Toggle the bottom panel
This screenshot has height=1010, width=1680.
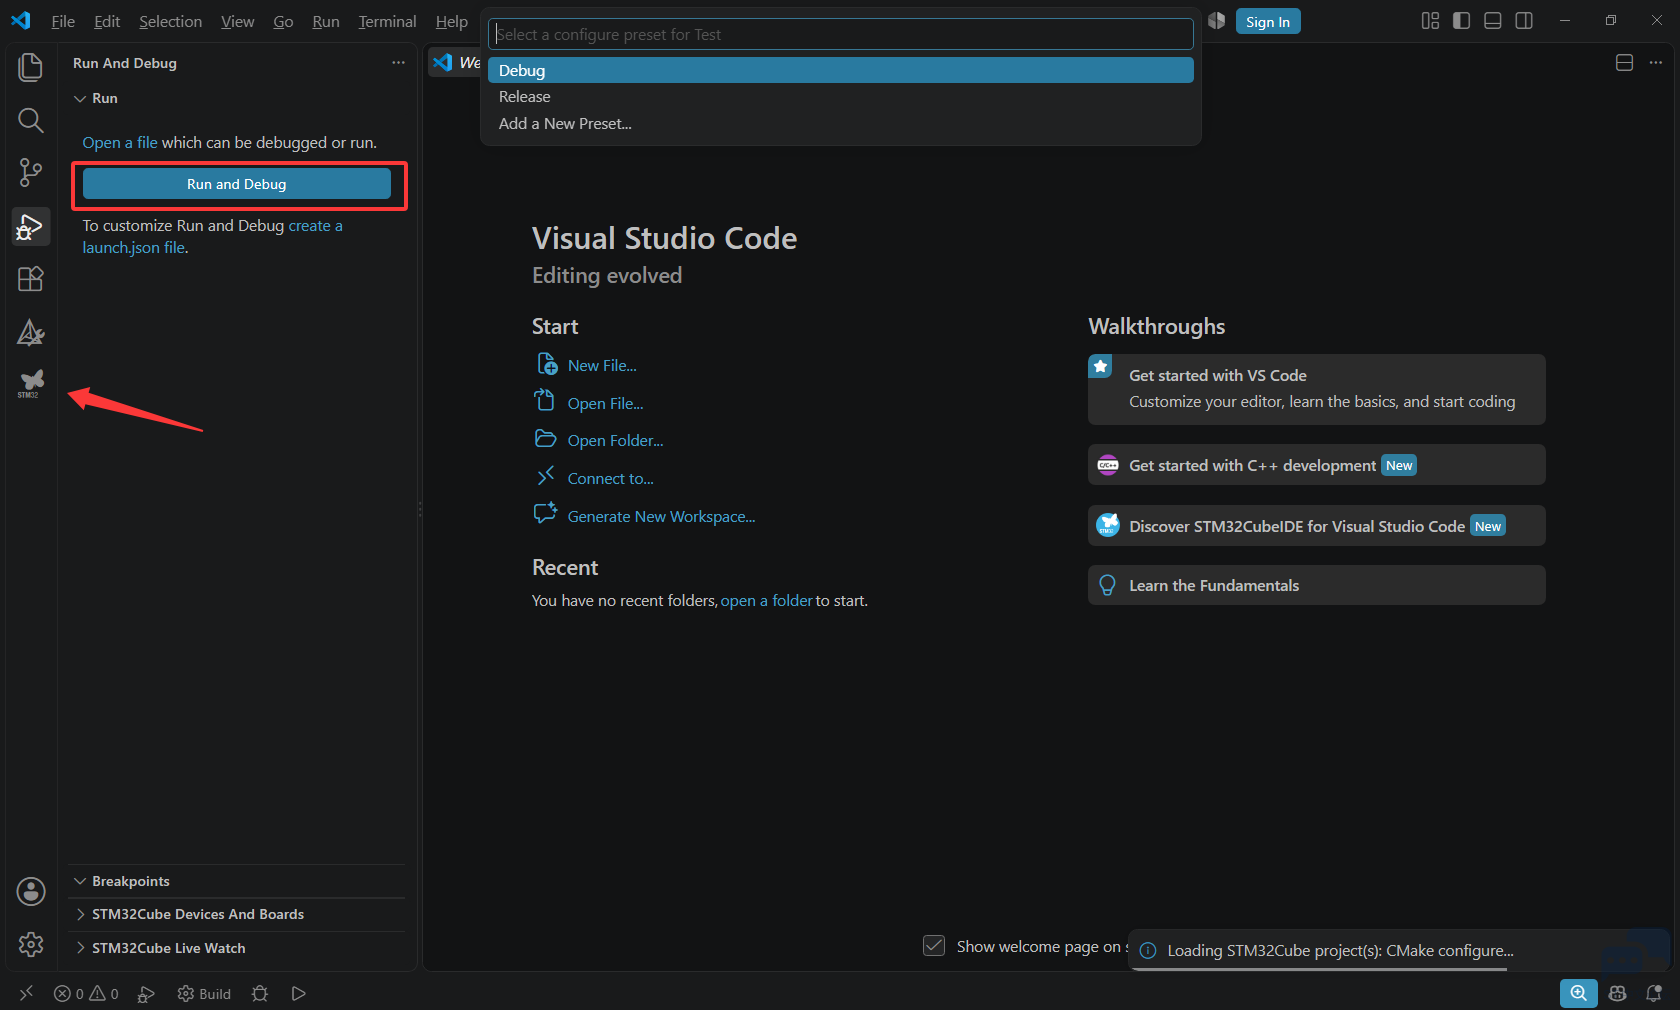1493,21
